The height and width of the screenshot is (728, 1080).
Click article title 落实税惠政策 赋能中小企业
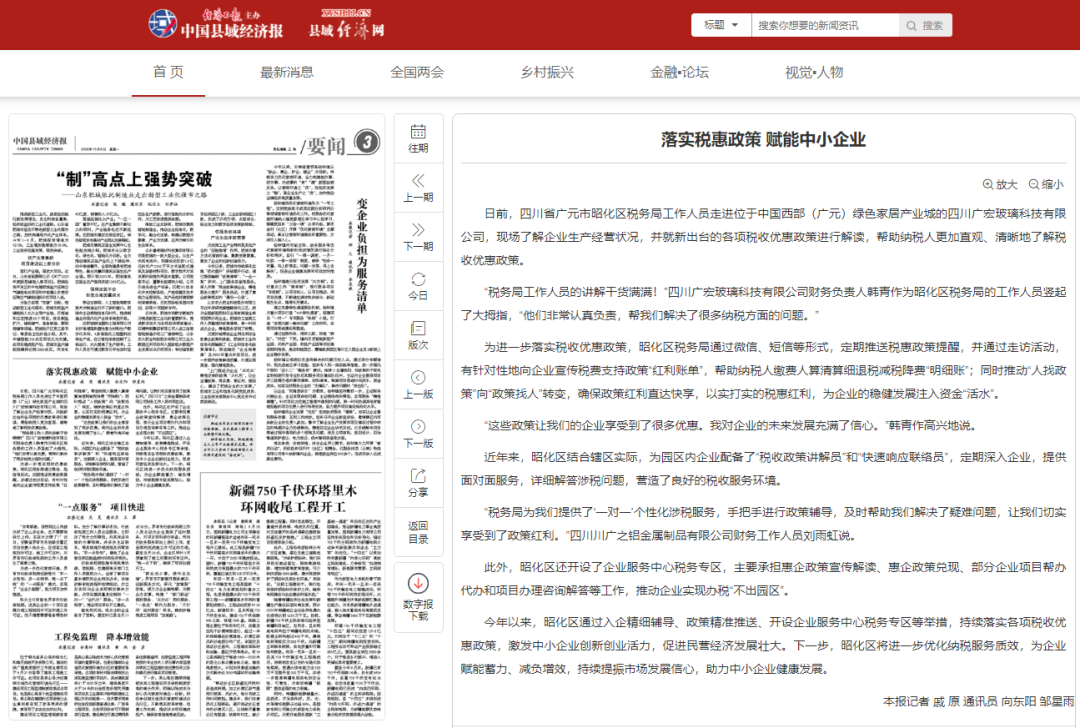[x=763, y=140]
